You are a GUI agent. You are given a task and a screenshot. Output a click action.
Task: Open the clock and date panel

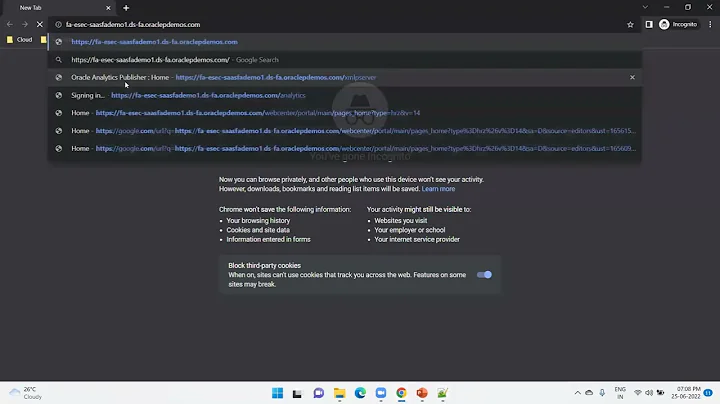[x=686, y=393]
